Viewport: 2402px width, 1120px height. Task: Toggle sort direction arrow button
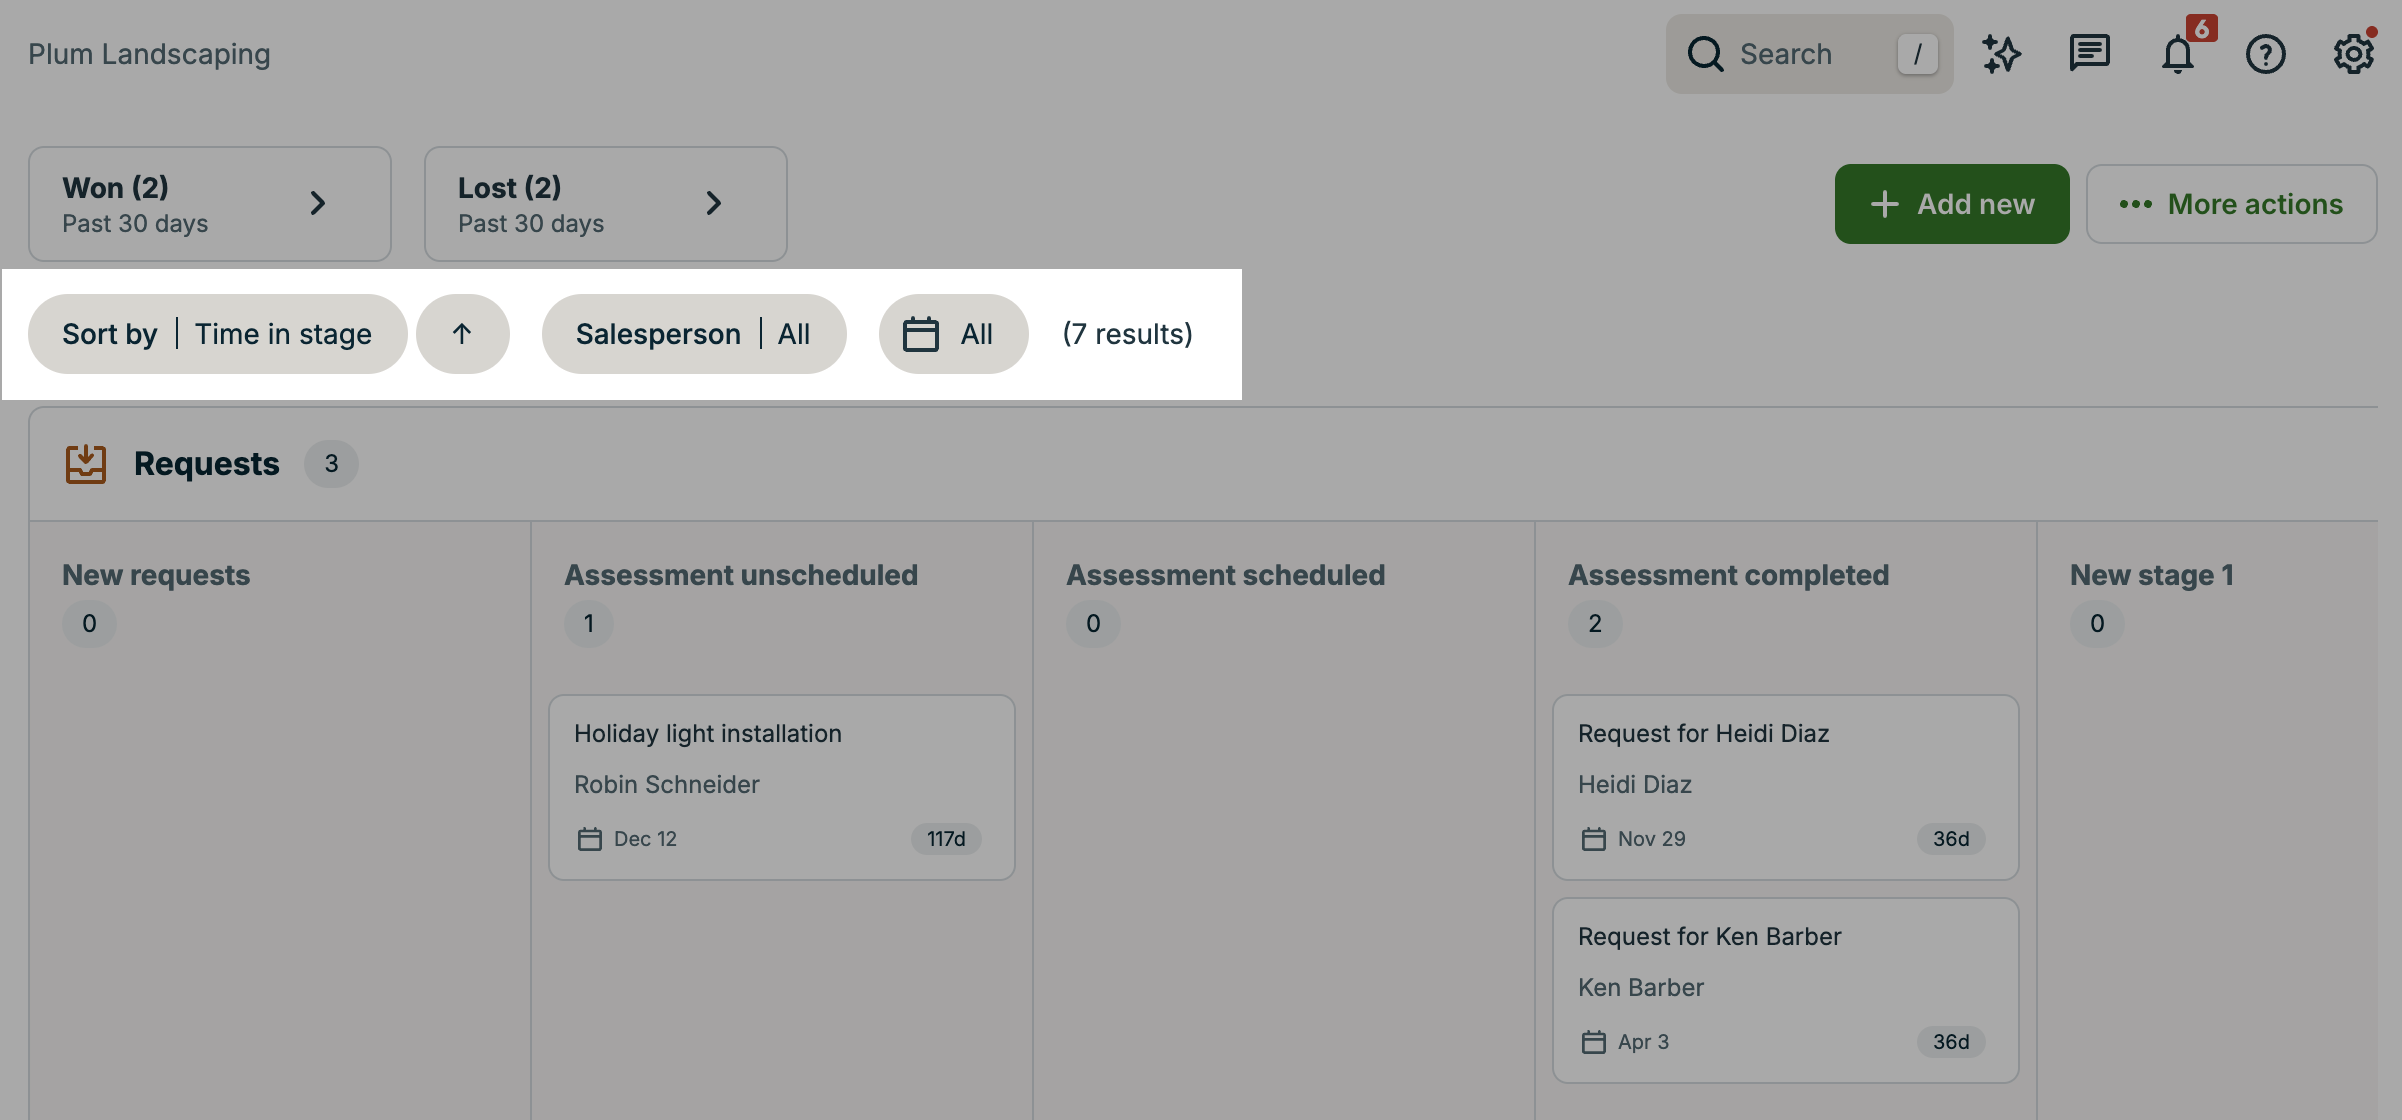[462, 334]
